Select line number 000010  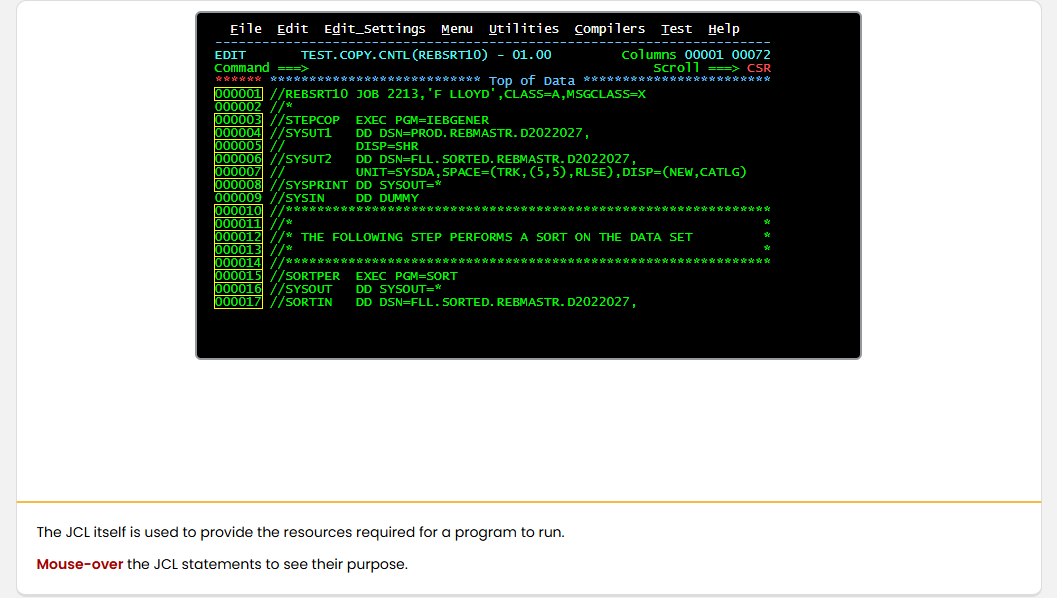pos(238,211)
